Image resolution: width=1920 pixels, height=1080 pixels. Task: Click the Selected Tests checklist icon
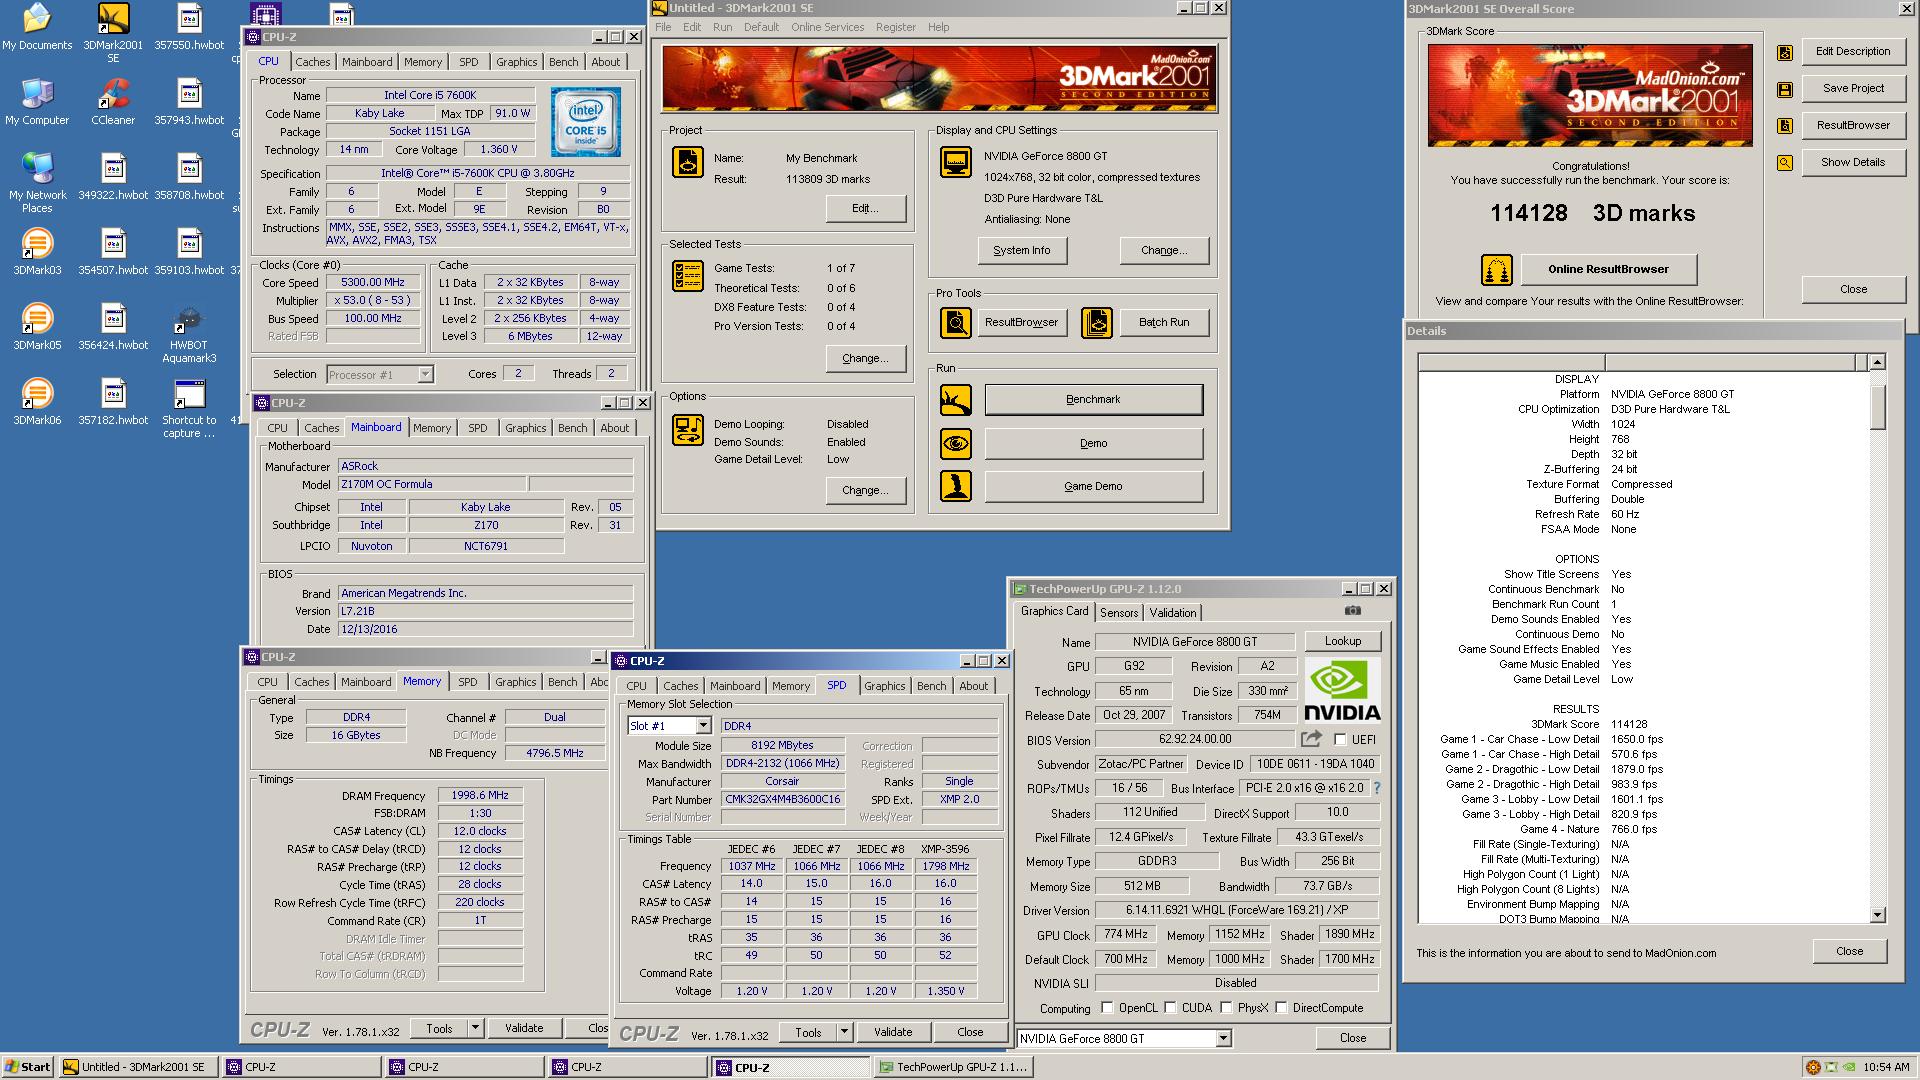coord(688,276)
